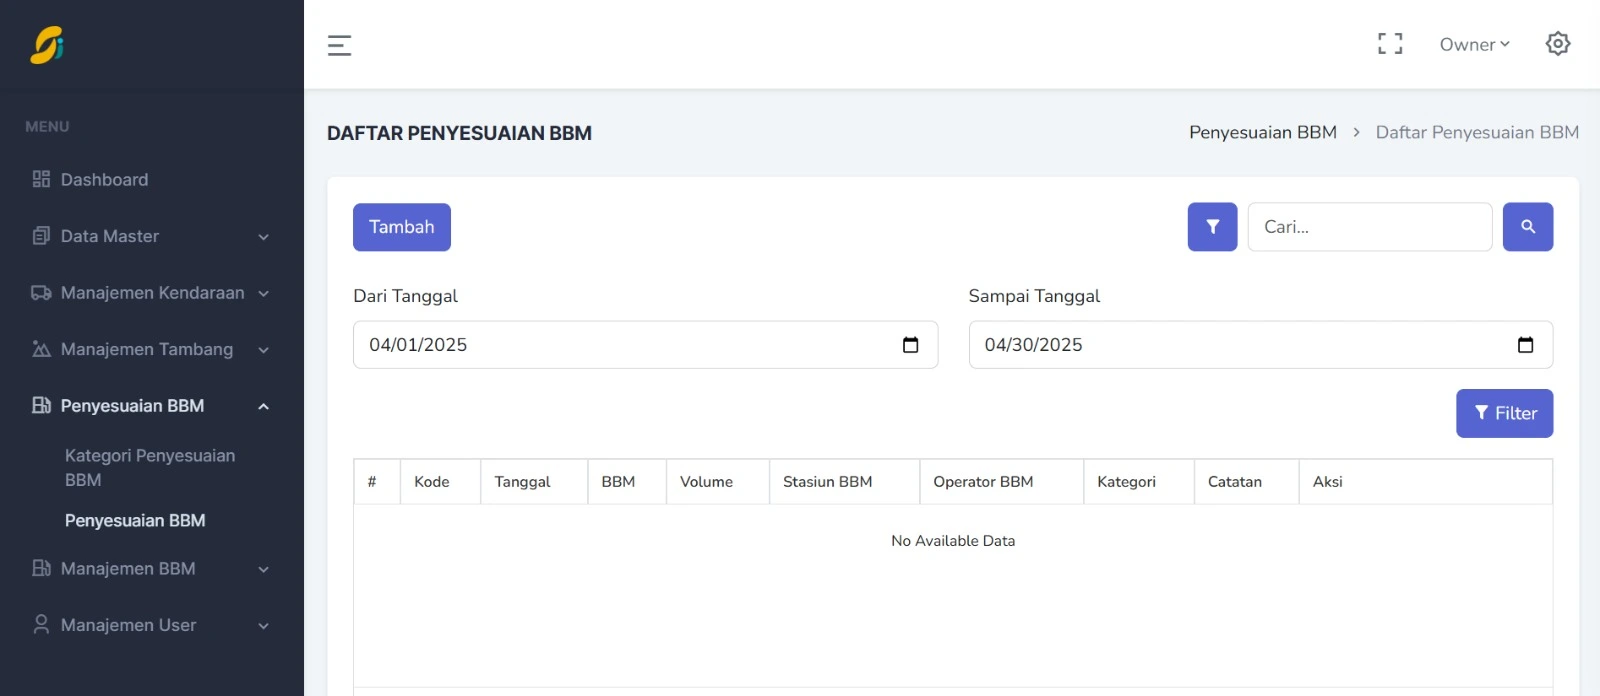Open settings gear in the top bar
Viewport: 1600px width, 696px height.
coord(1557,44)
